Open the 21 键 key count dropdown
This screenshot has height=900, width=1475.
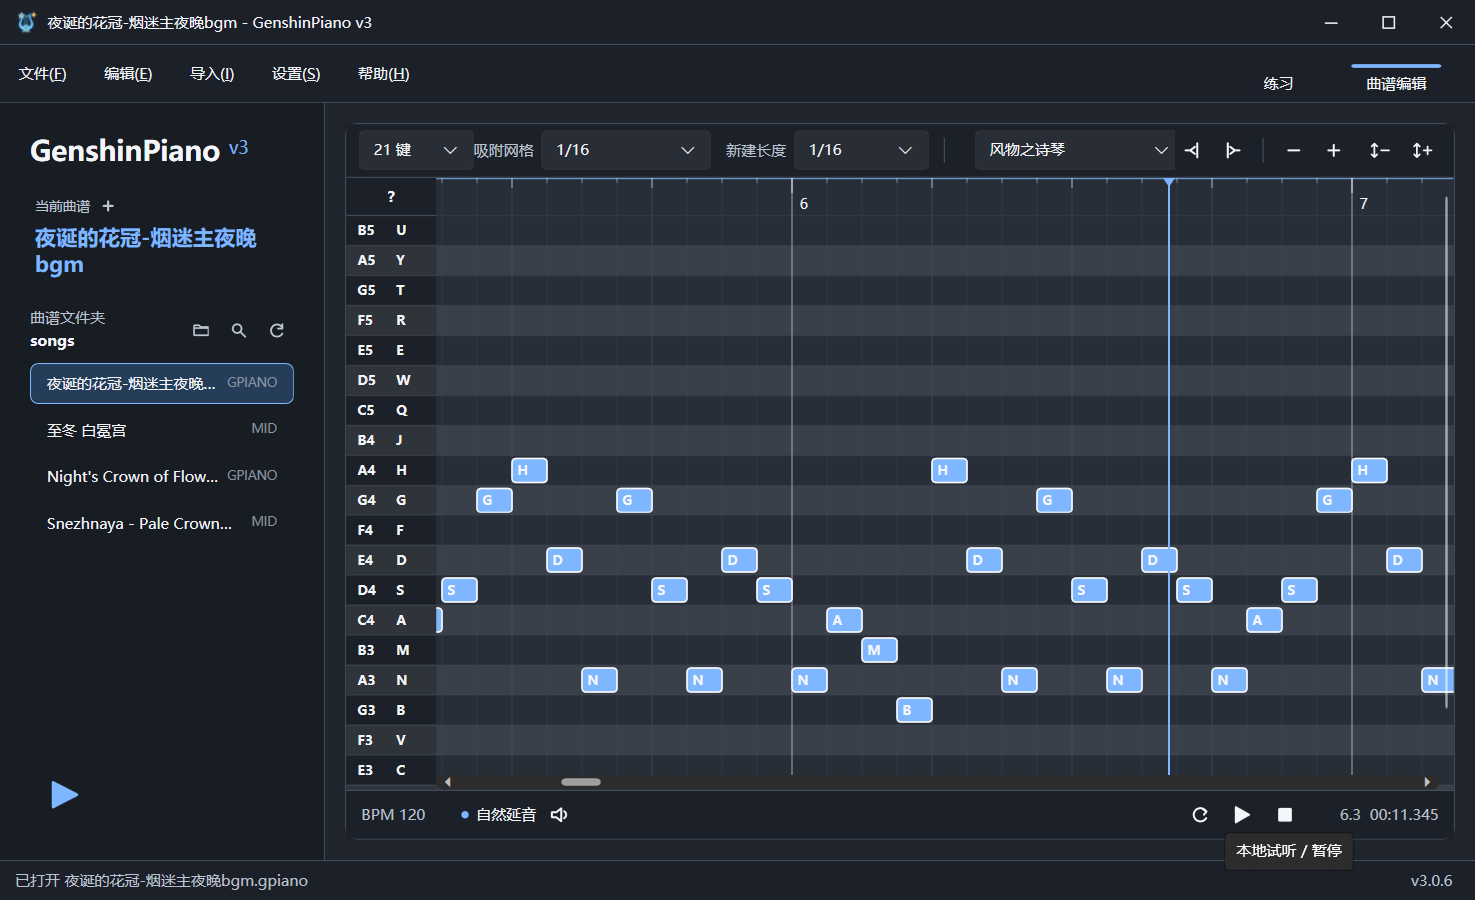coord(415,150)
